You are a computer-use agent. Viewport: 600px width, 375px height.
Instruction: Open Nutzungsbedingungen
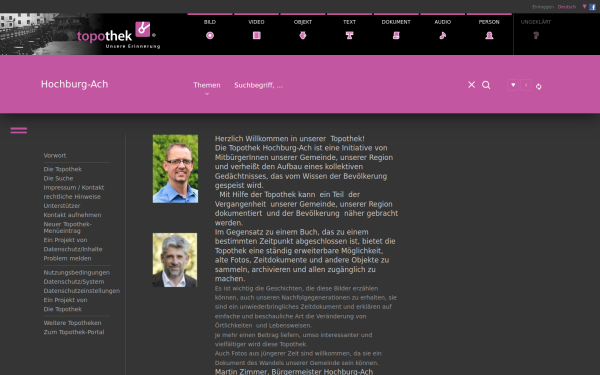77,272
